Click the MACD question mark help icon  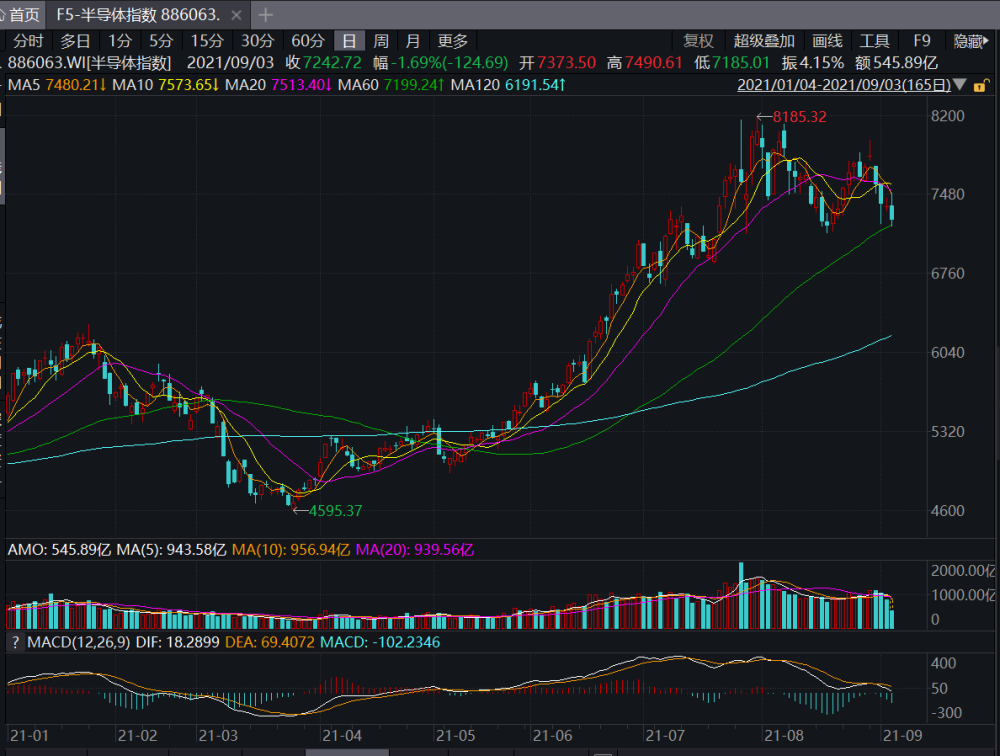[x=14, y=641]
